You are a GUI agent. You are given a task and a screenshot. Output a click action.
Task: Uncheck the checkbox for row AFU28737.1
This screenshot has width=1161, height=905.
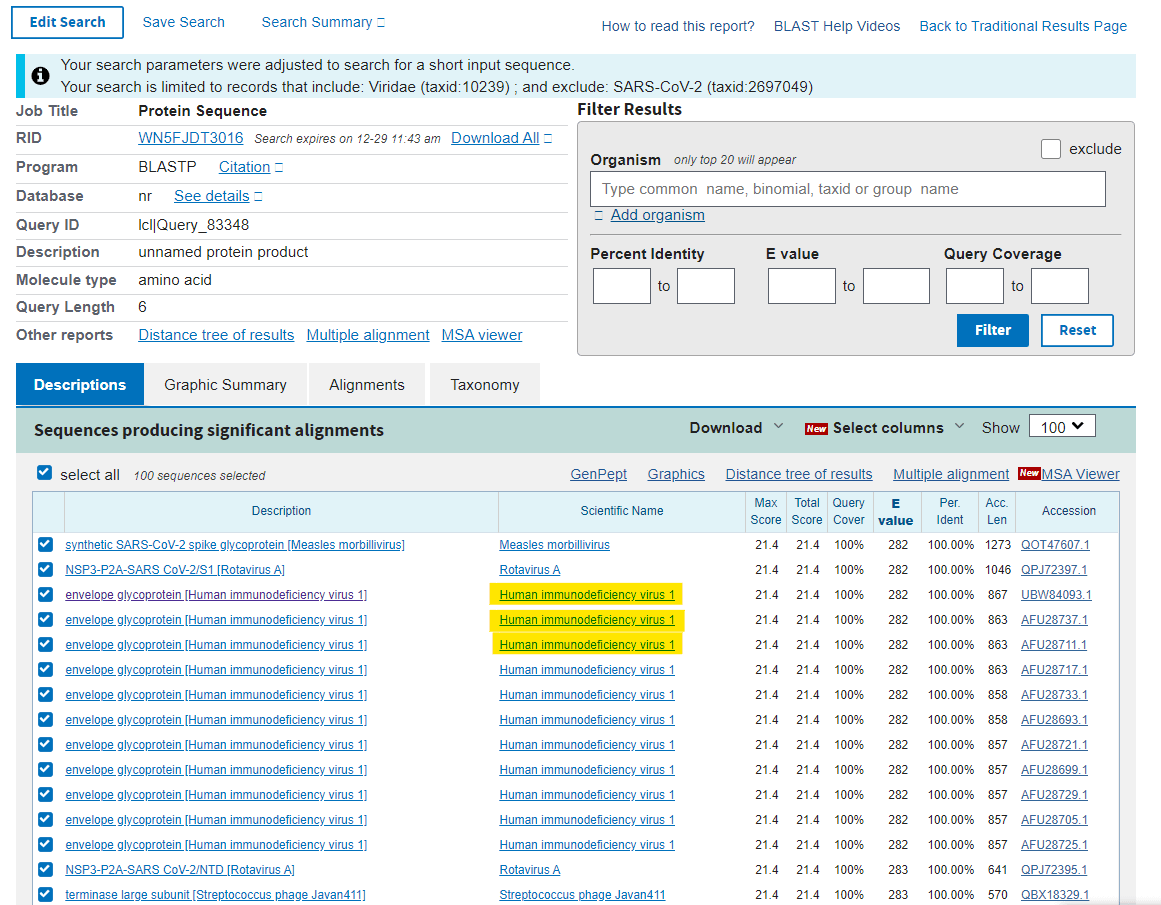coord(45,619)
